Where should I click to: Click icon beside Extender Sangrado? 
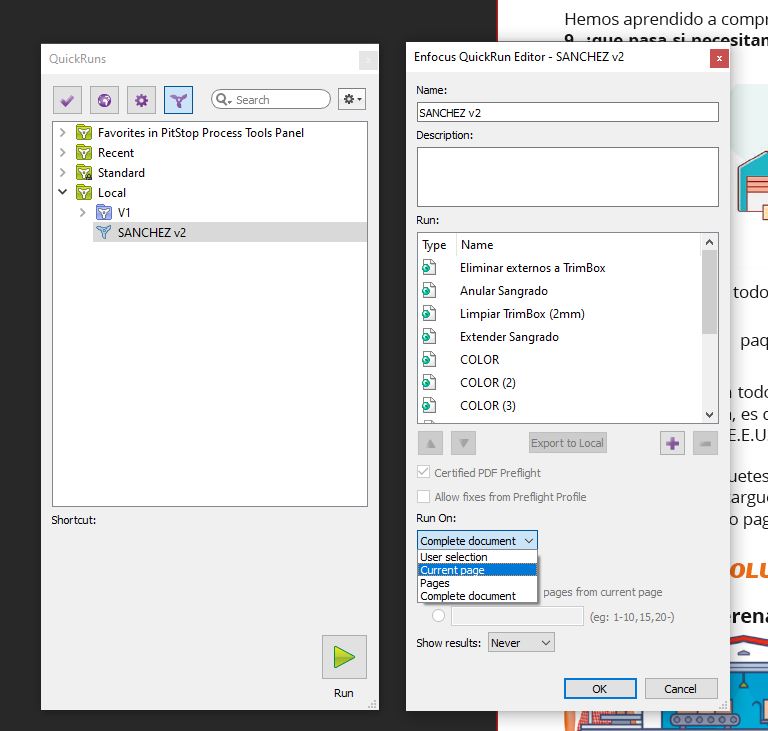(429, 336)
